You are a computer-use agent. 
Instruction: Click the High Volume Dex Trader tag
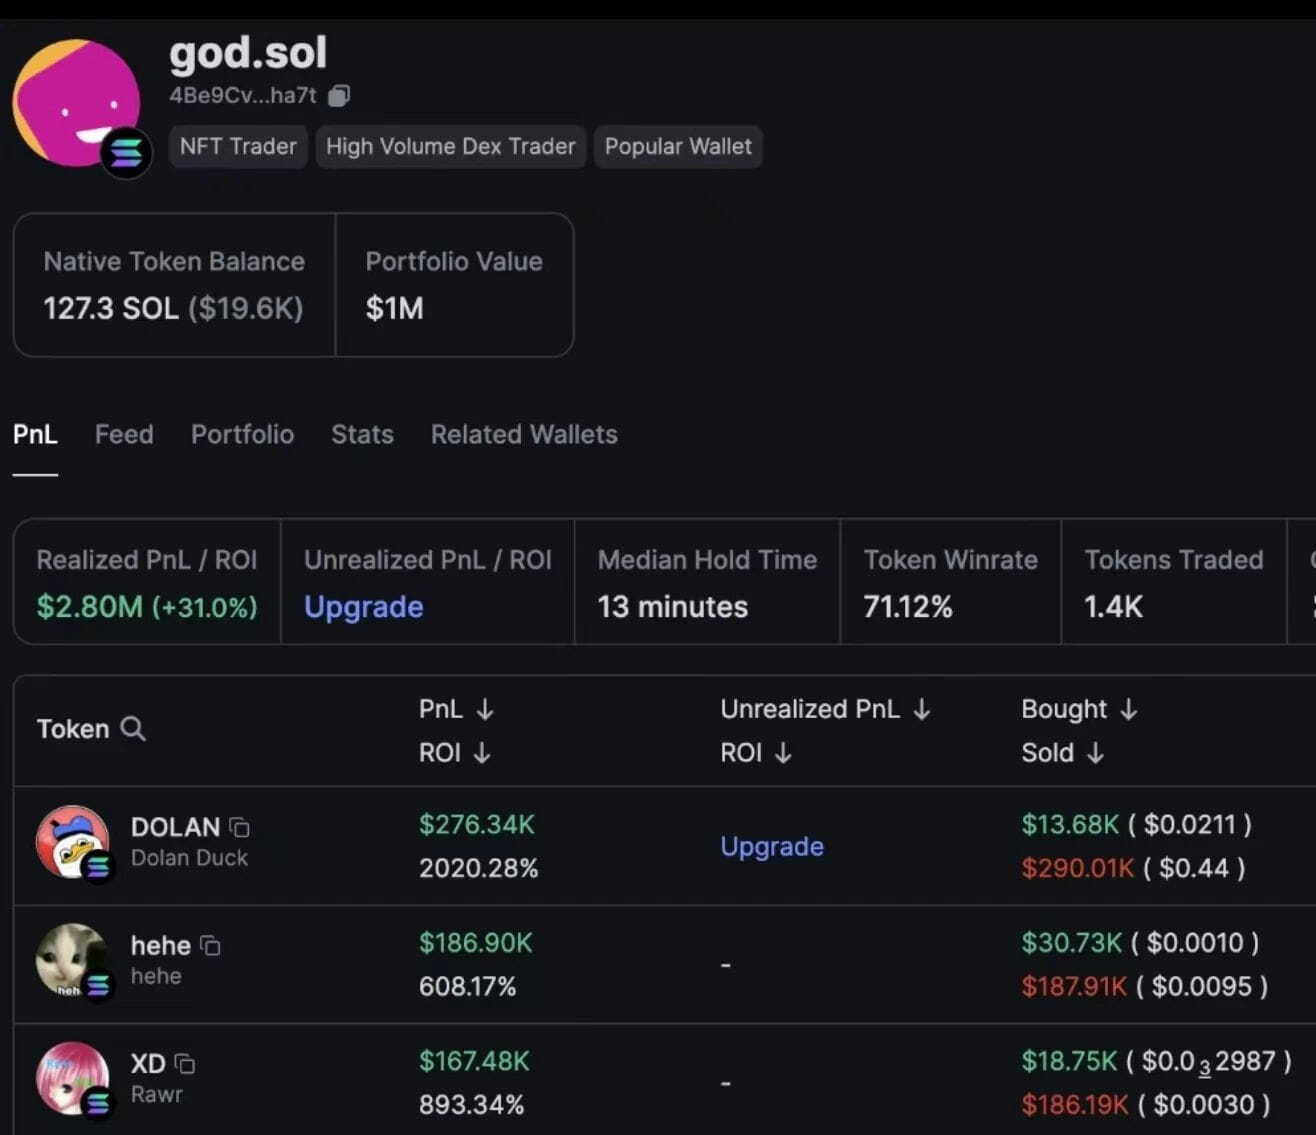(x=450, y=147)
